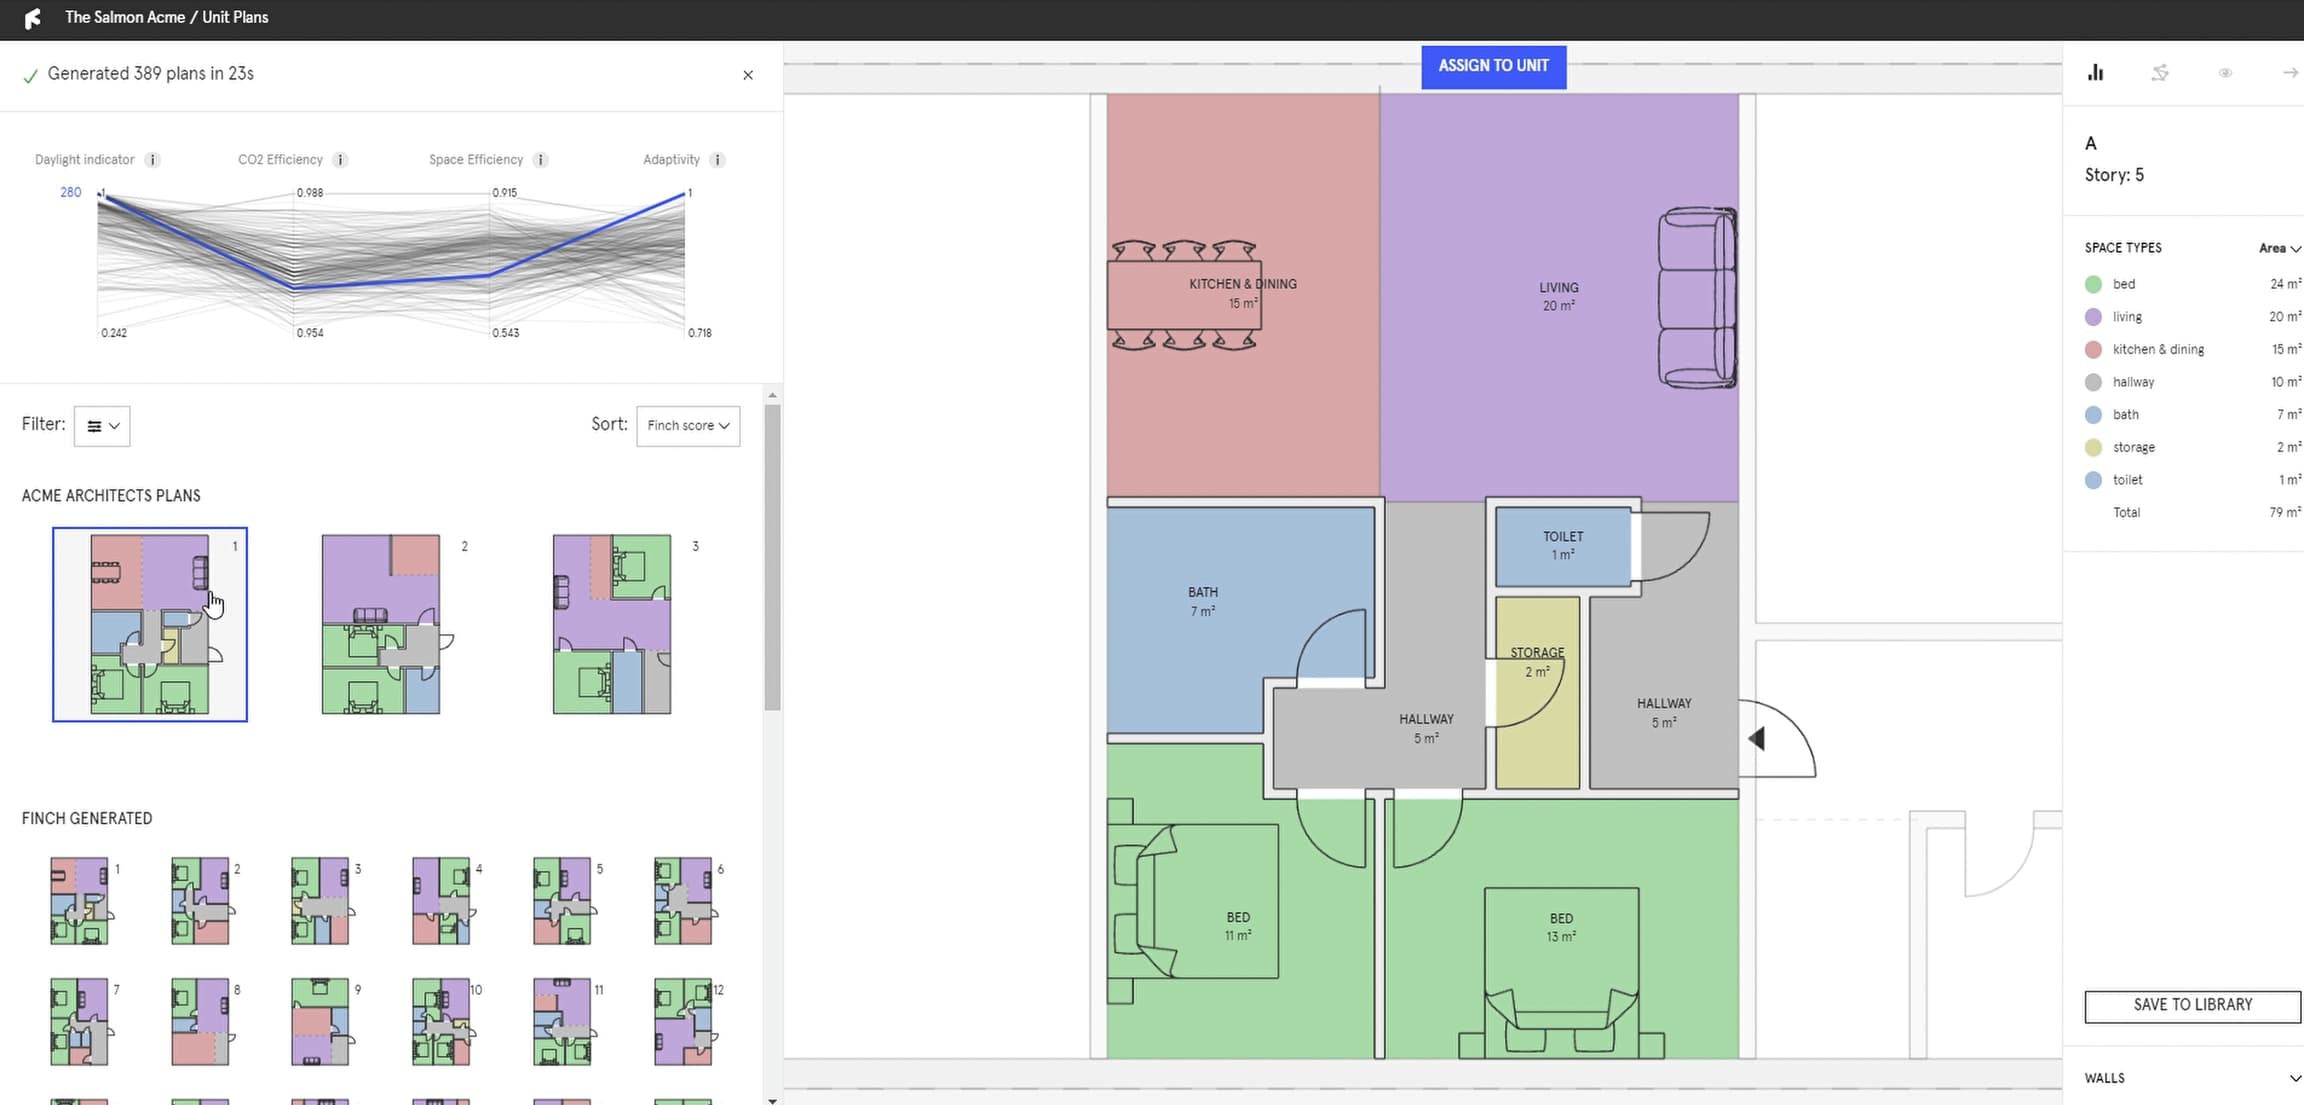The image size is (2304, 1105).
Task: Open the bar chart statistics panel icon
Action: [2095, 72]
